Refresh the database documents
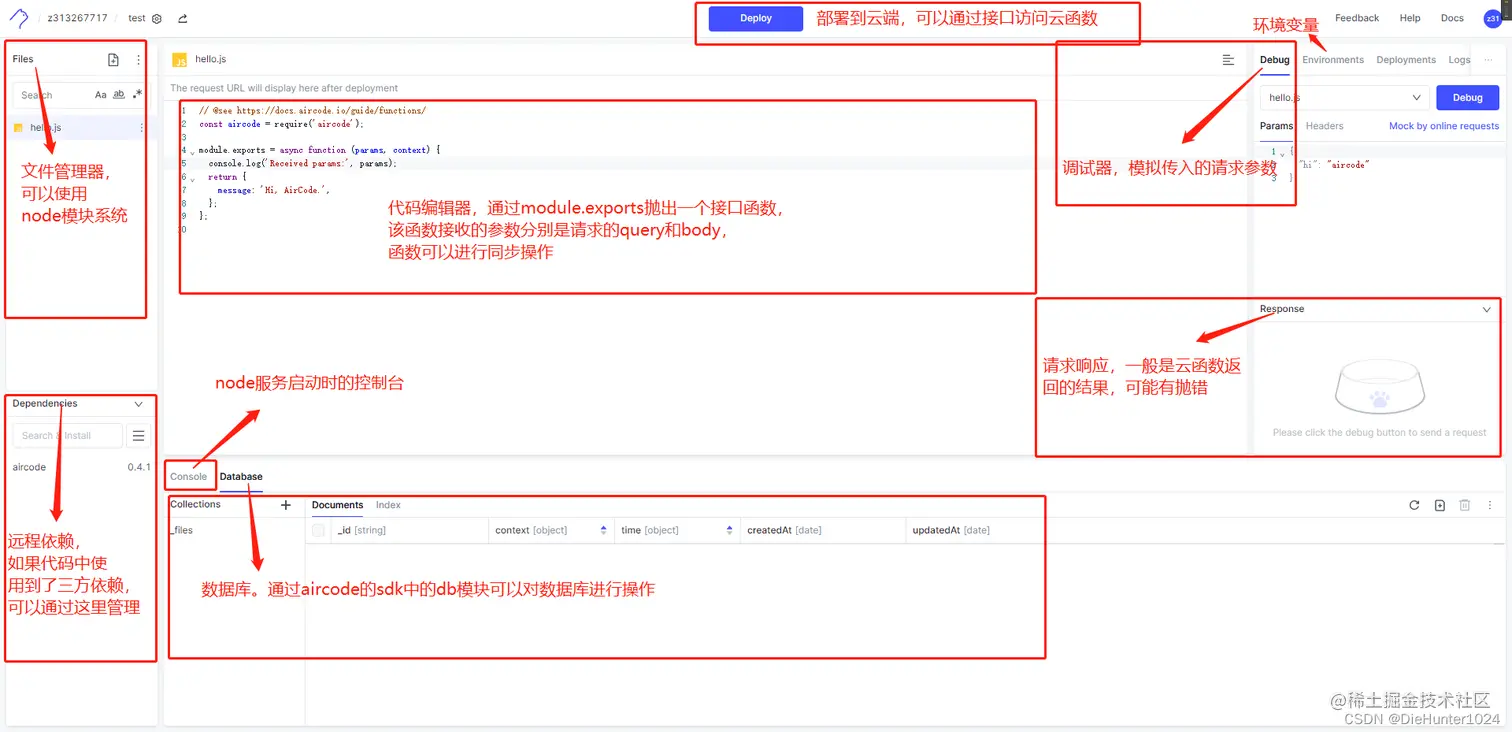This screenshot has width=1512, height=732. point(1414,505)
